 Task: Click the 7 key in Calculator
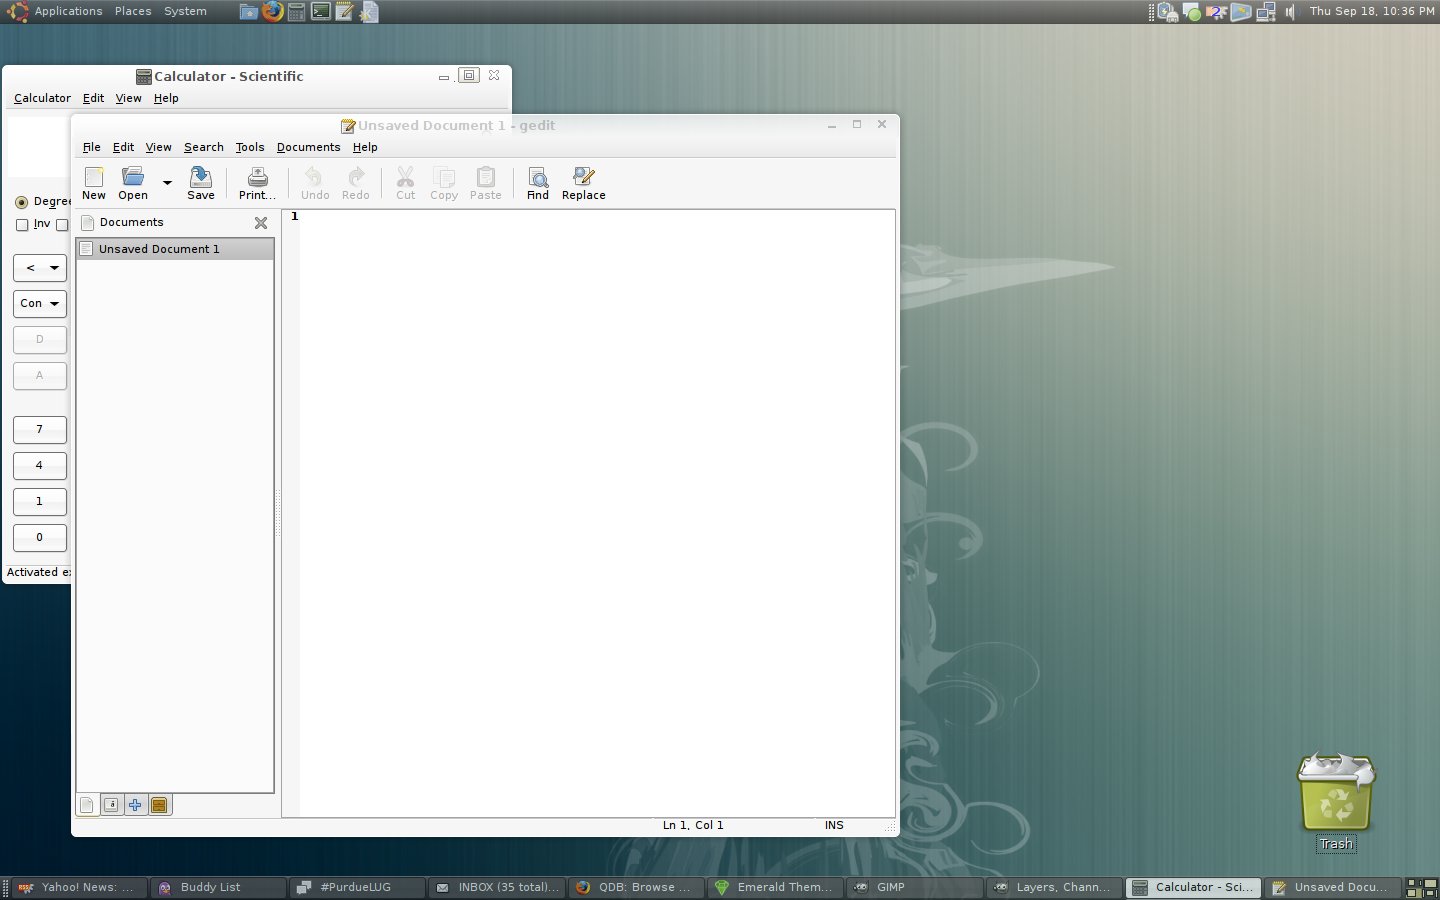[40, 430]
